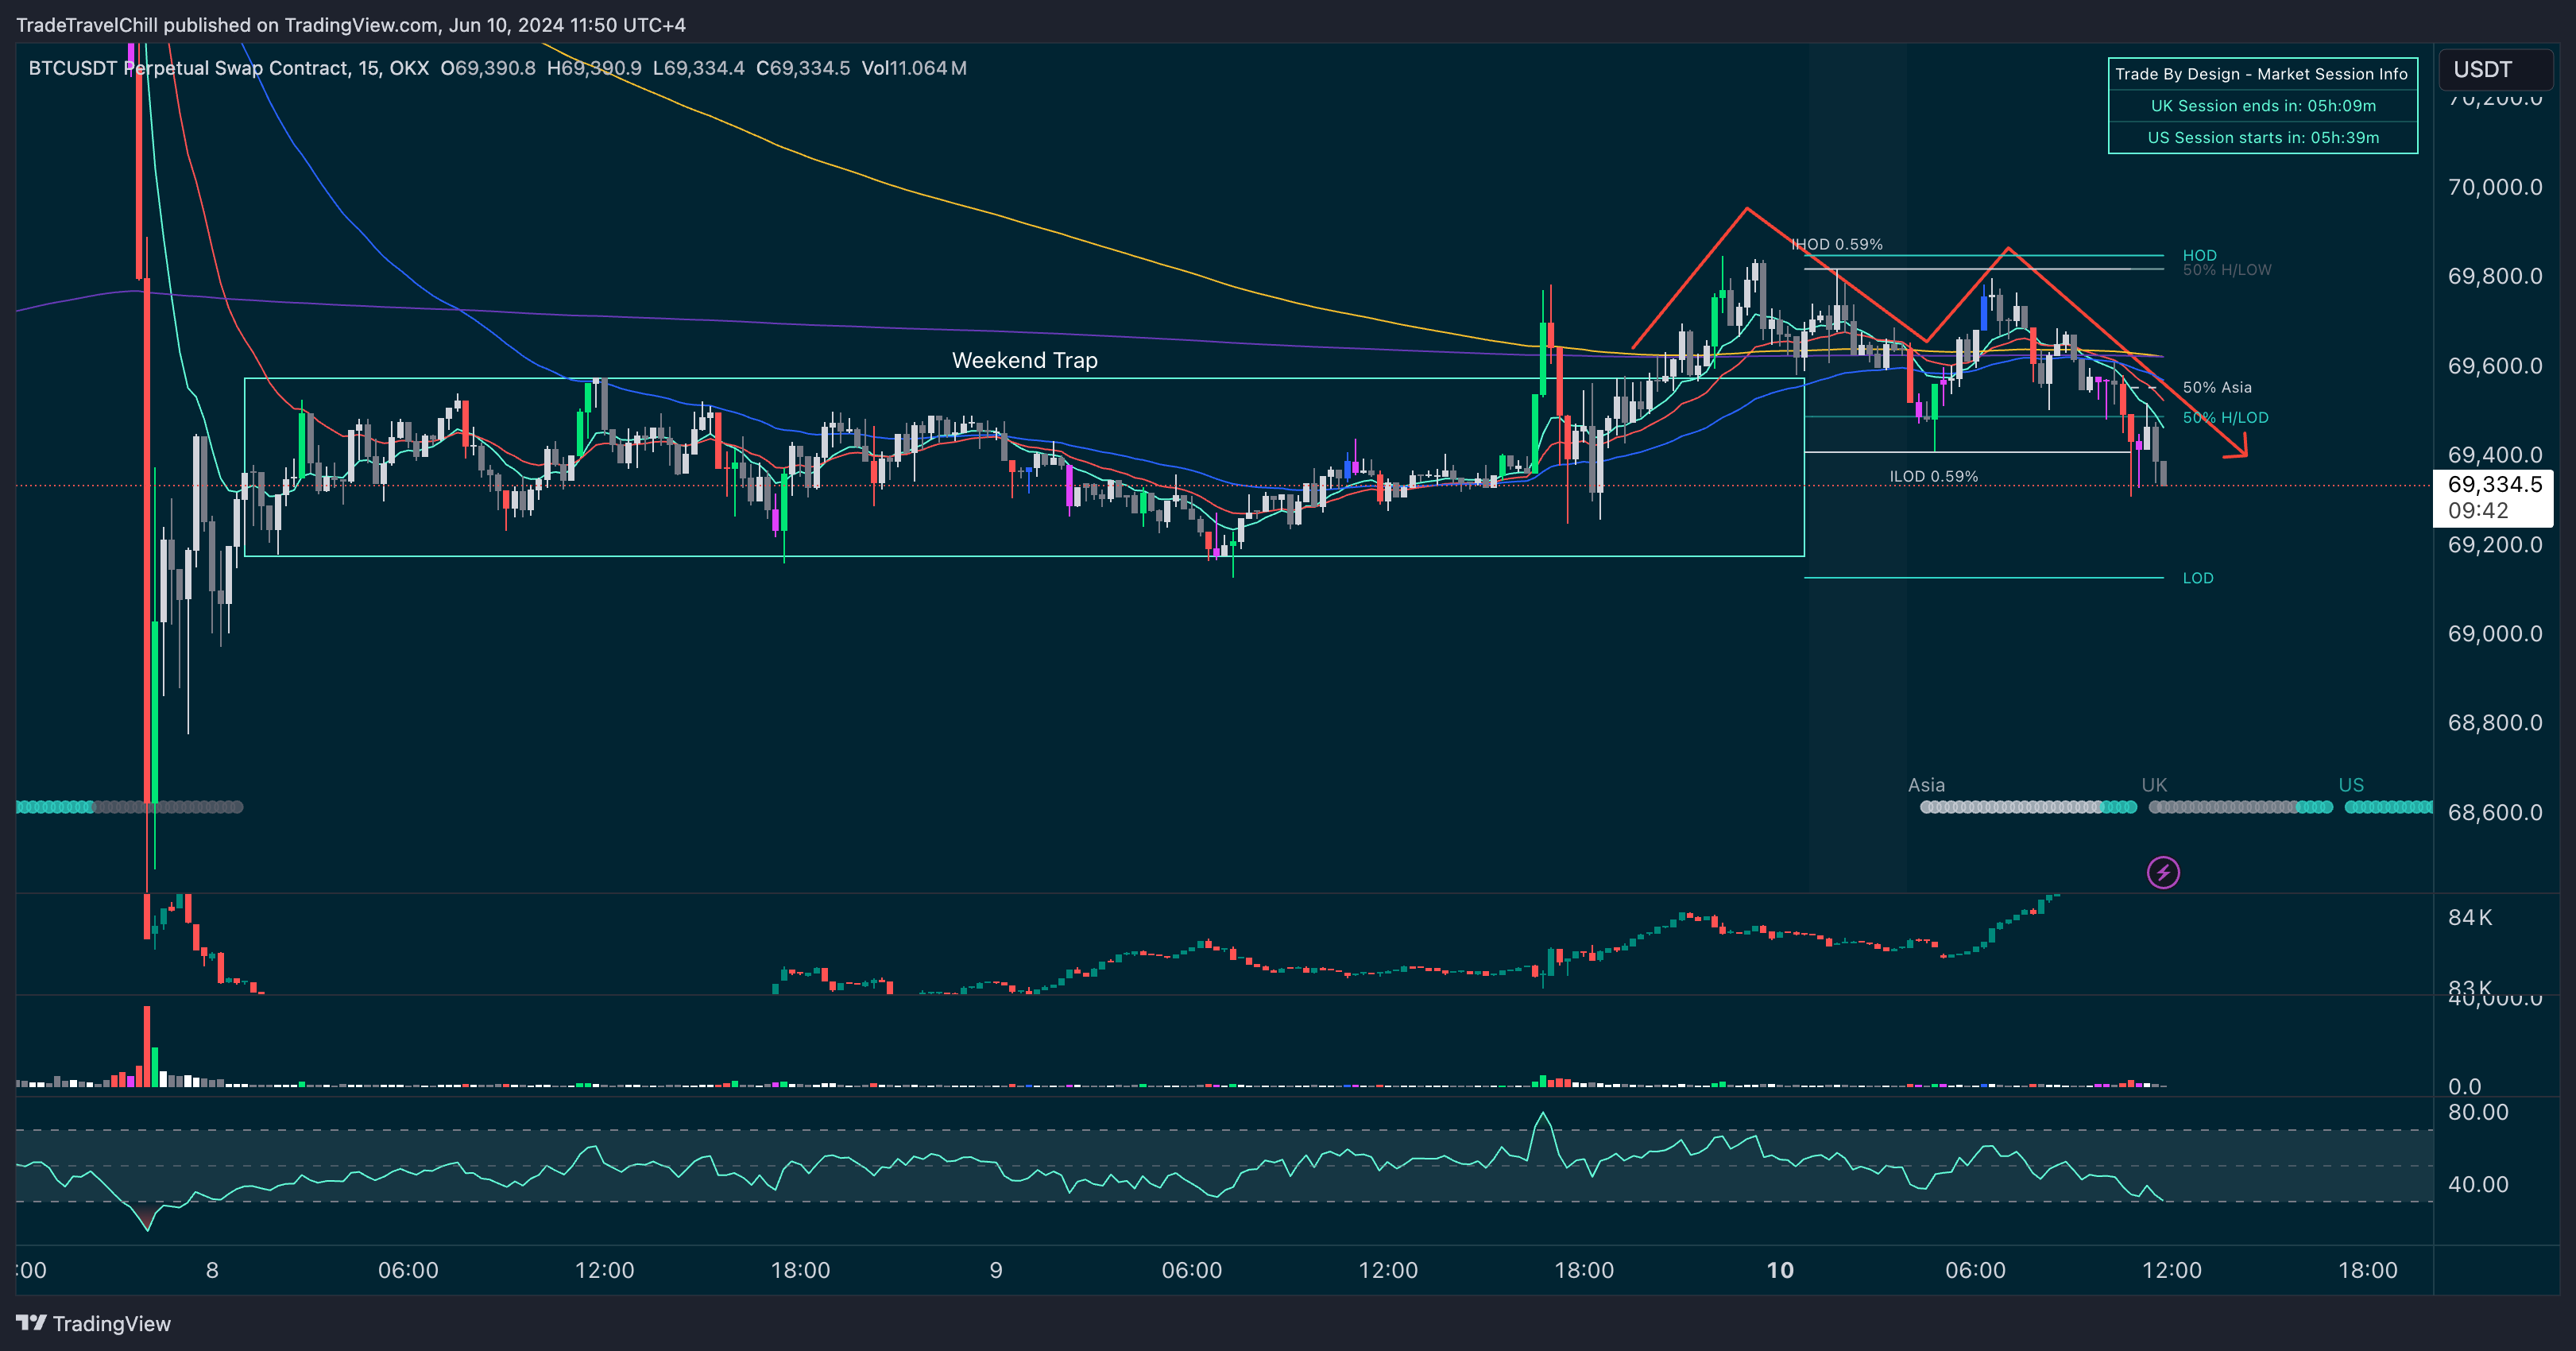Click the LOD level label
Screen dimensions: 2576x1351
[x=2197, y=578]
